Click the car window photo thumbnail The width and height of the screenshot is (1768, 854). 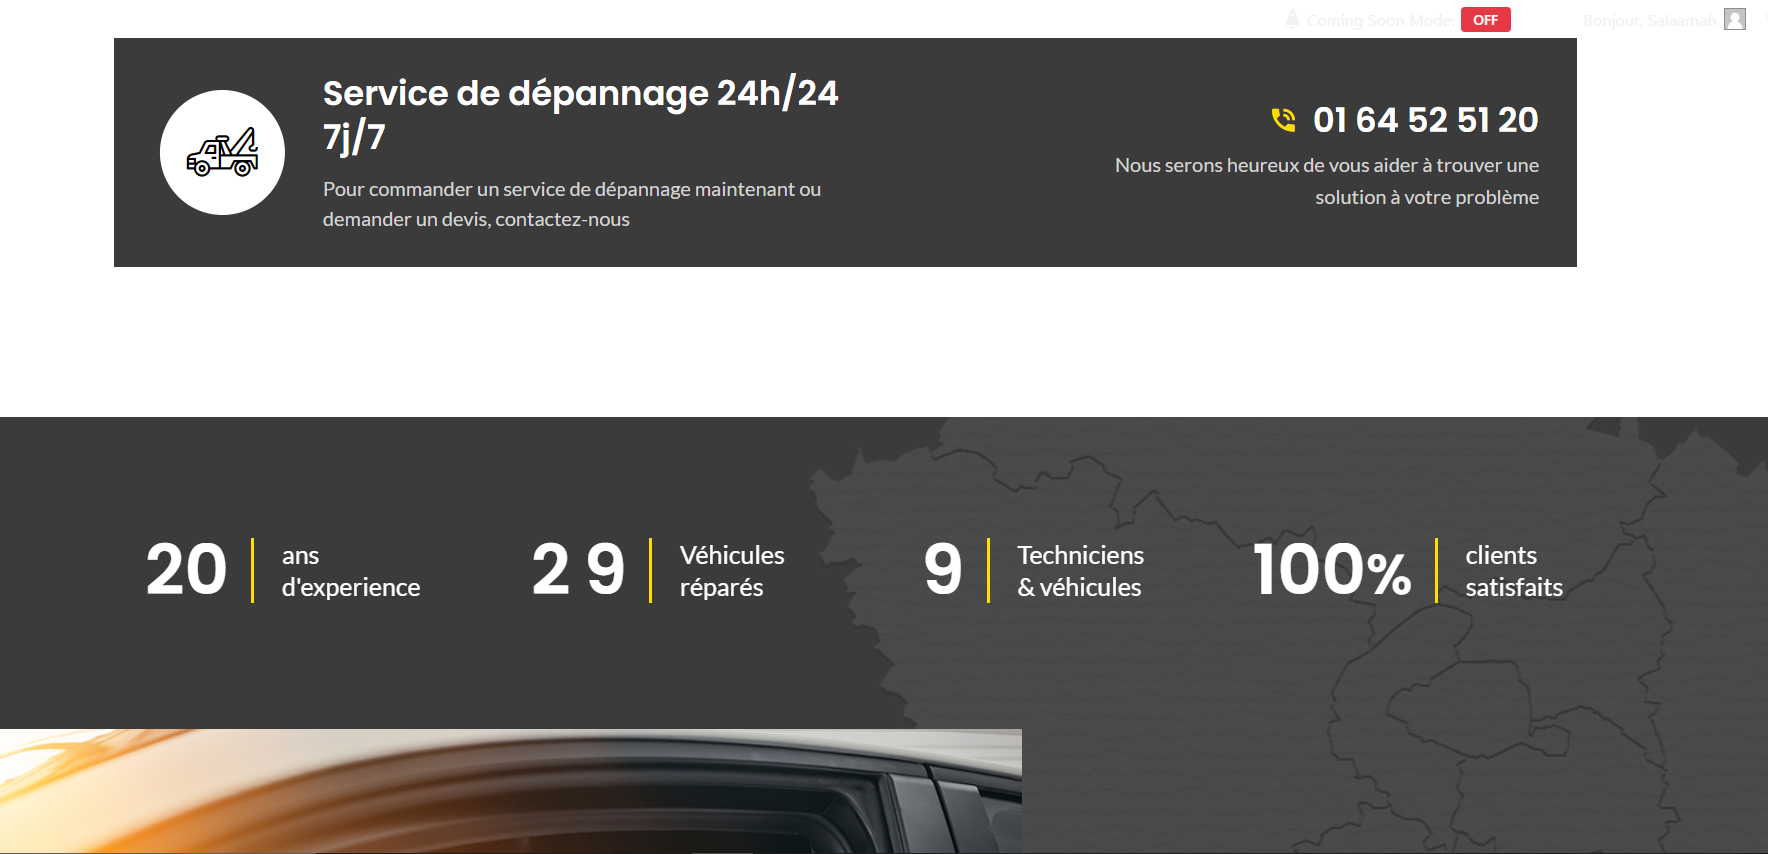pos(511,791)
